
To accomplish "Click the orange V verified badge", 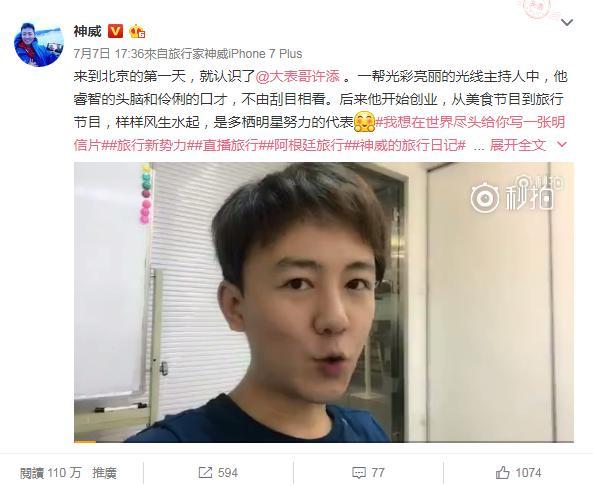I will point(116,31).
